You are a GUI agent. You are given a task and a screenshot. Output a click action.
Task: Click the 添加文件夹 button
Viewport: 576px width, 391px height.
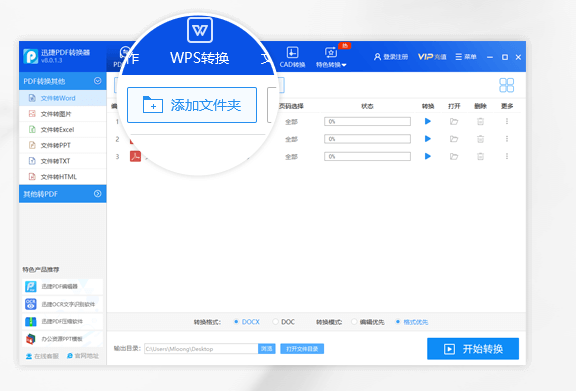point(192,105)
